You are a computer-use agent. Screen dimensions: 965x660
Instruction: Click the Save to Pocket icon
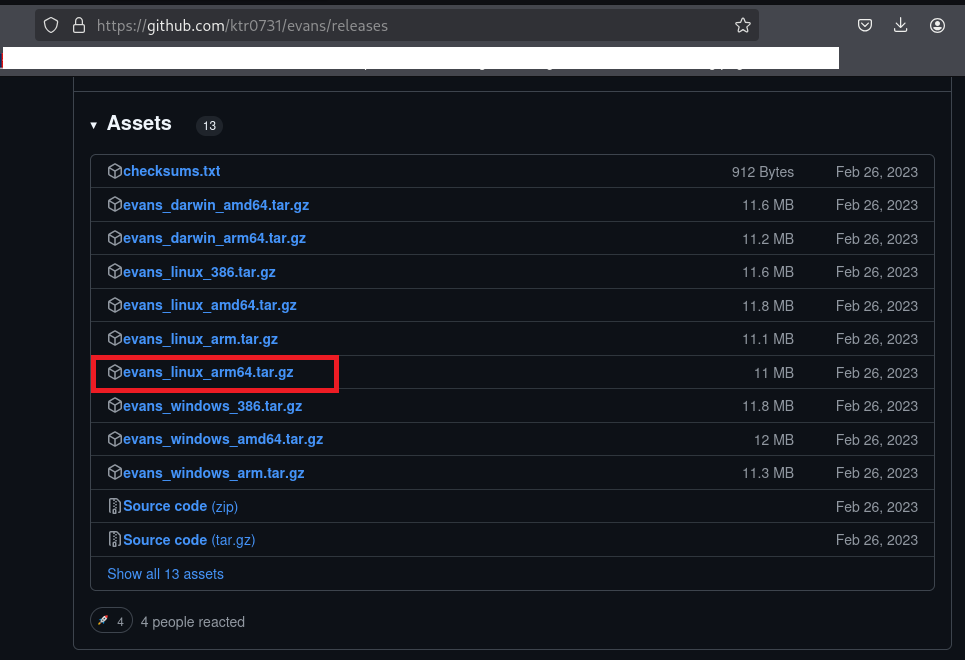point(866,25)
